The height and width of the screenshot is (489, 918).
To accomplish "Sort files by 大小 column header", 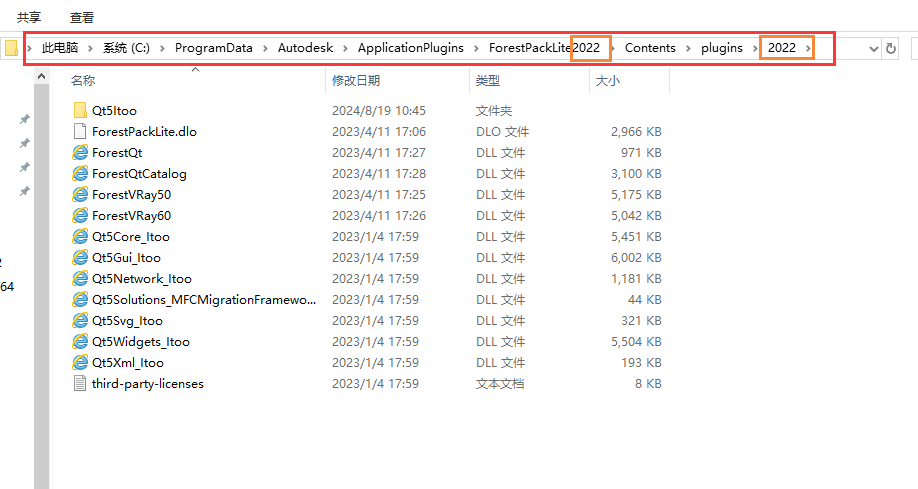I will pyautogui.click(x=608, y=81).
